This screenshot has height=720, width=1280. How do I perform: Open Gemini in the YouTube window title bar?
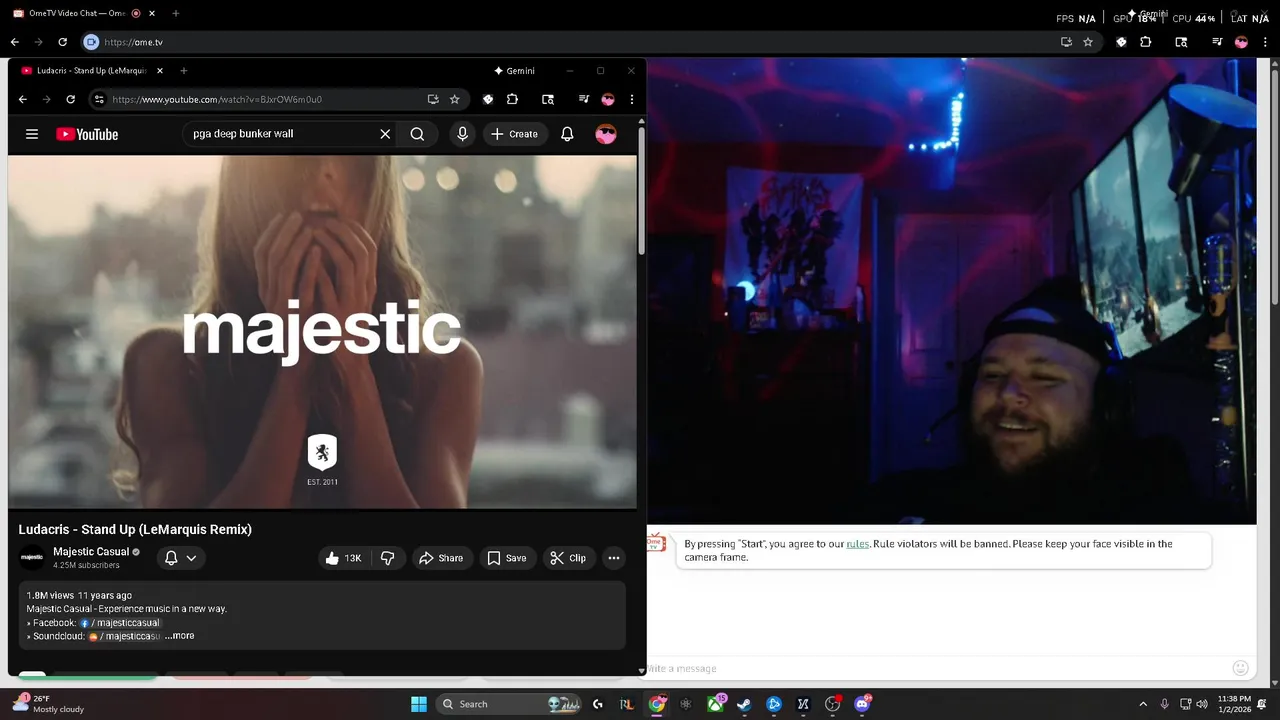coord(515,71)
